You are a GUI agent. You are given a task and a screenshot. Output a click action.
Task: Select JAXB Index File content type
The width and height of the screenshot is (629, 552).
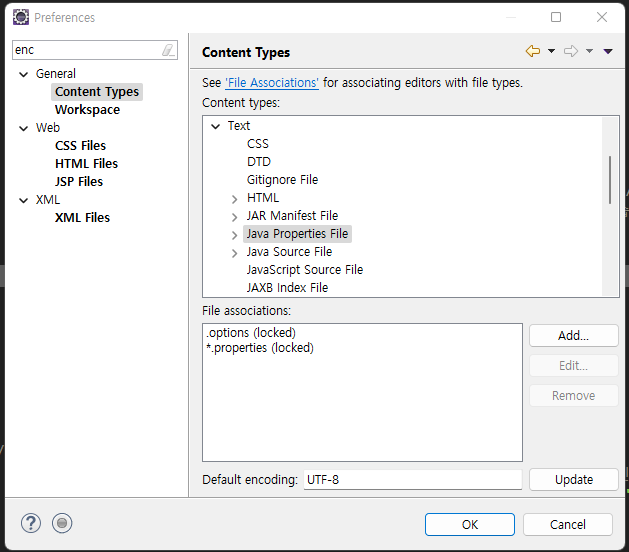(287, 288)
